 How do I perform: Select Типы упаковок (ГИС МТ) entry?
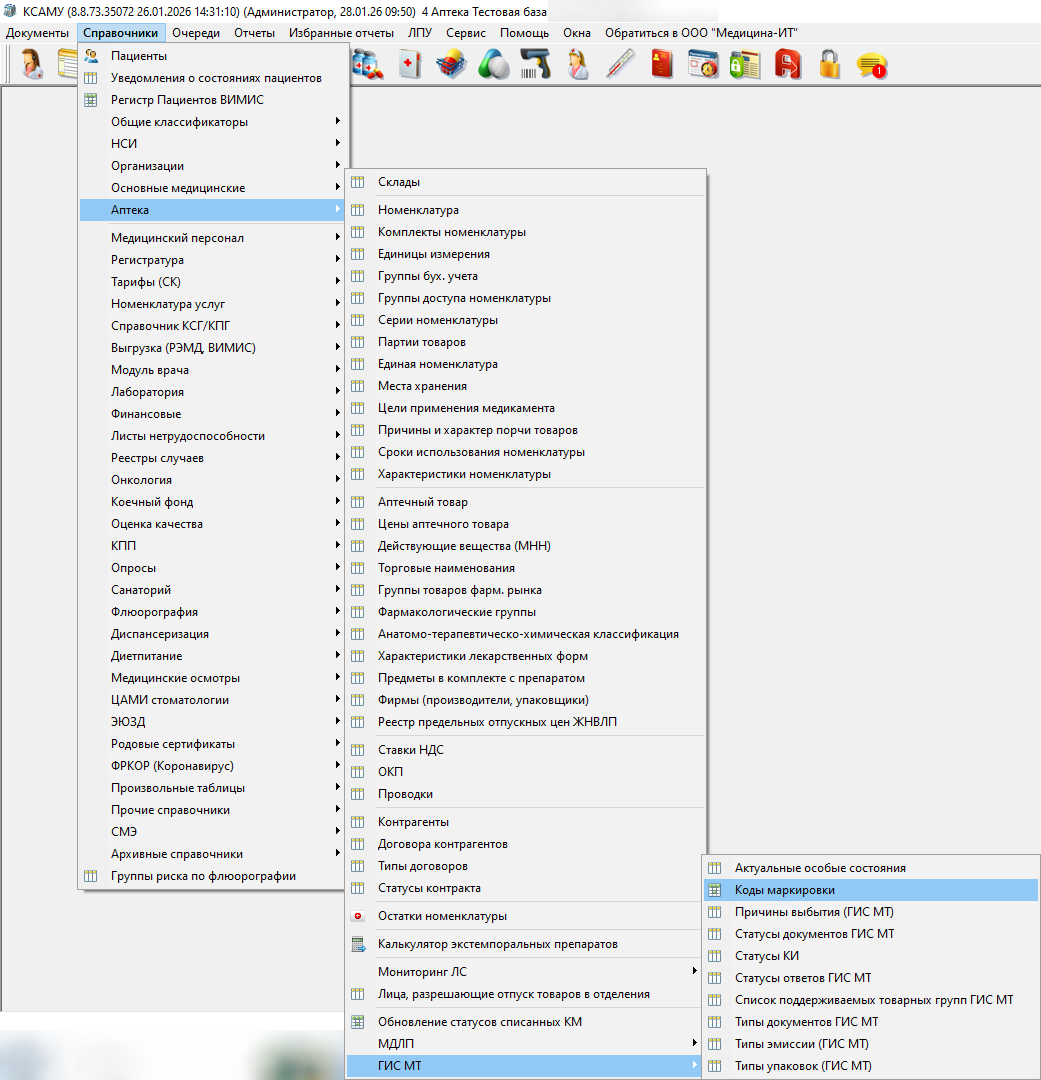(x=803, y=1066)
